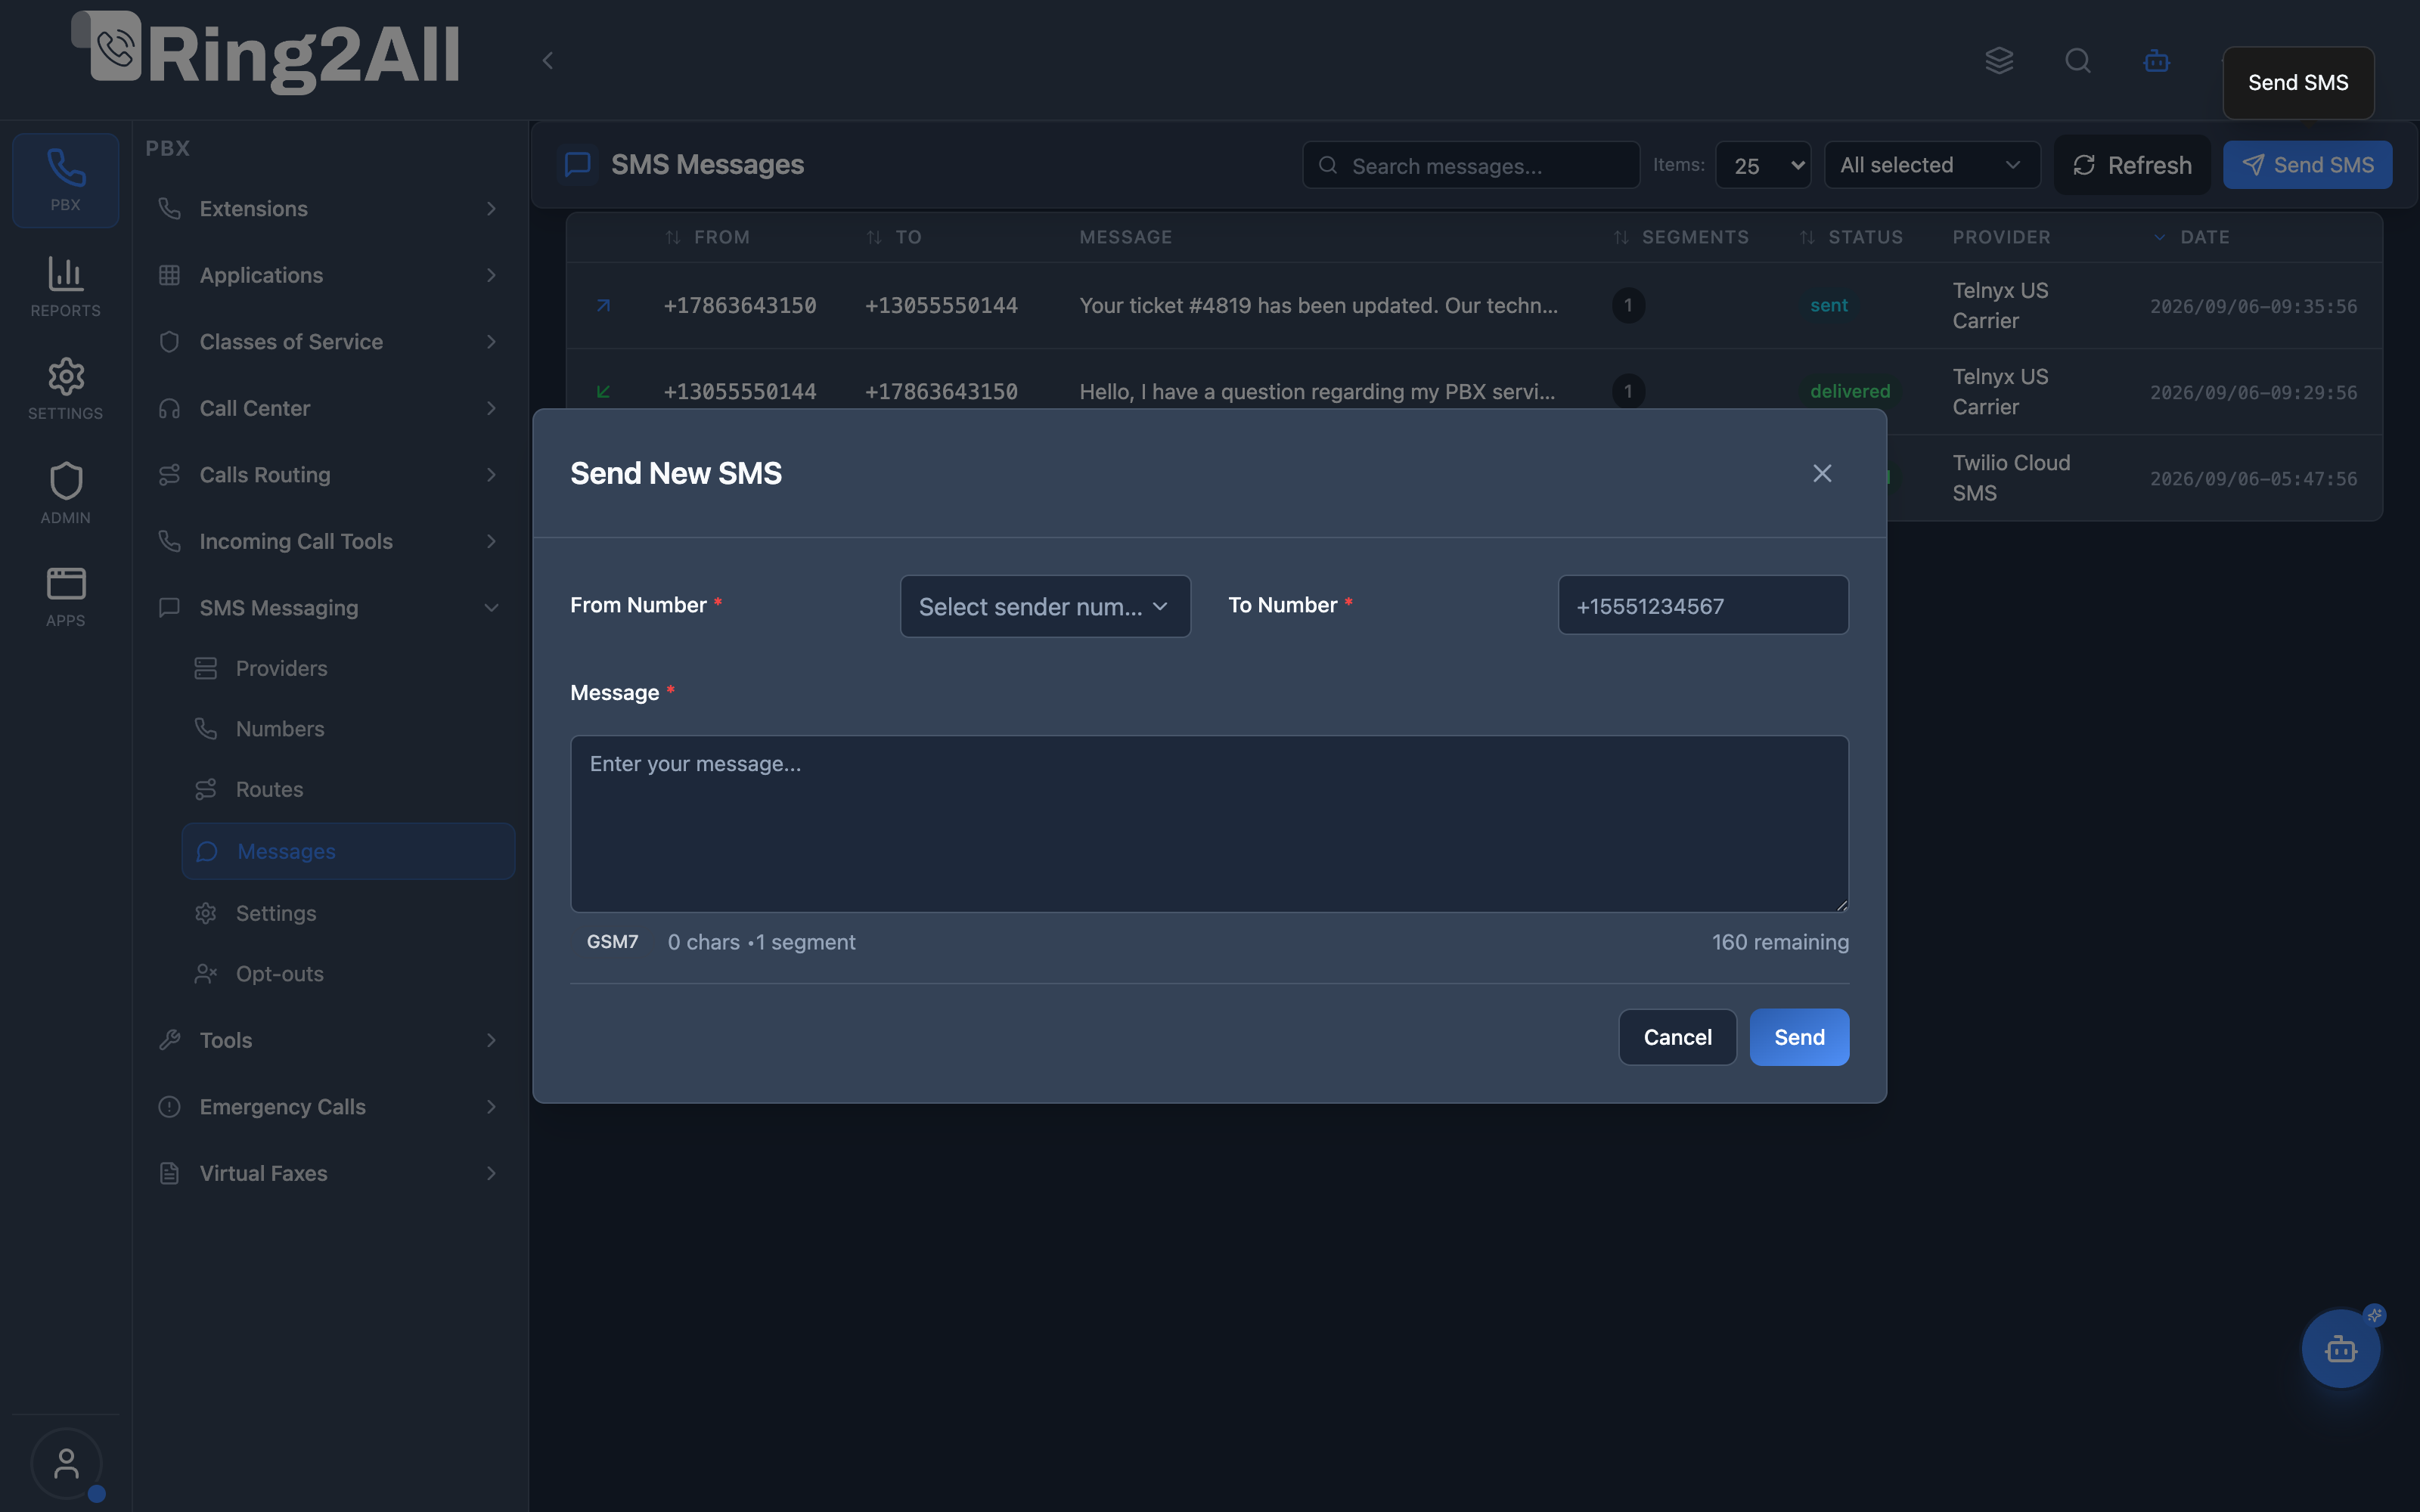Open the Admin shield section
Image resolution: width=2420 pixels, height=1512 pixels.
(65, 492)
